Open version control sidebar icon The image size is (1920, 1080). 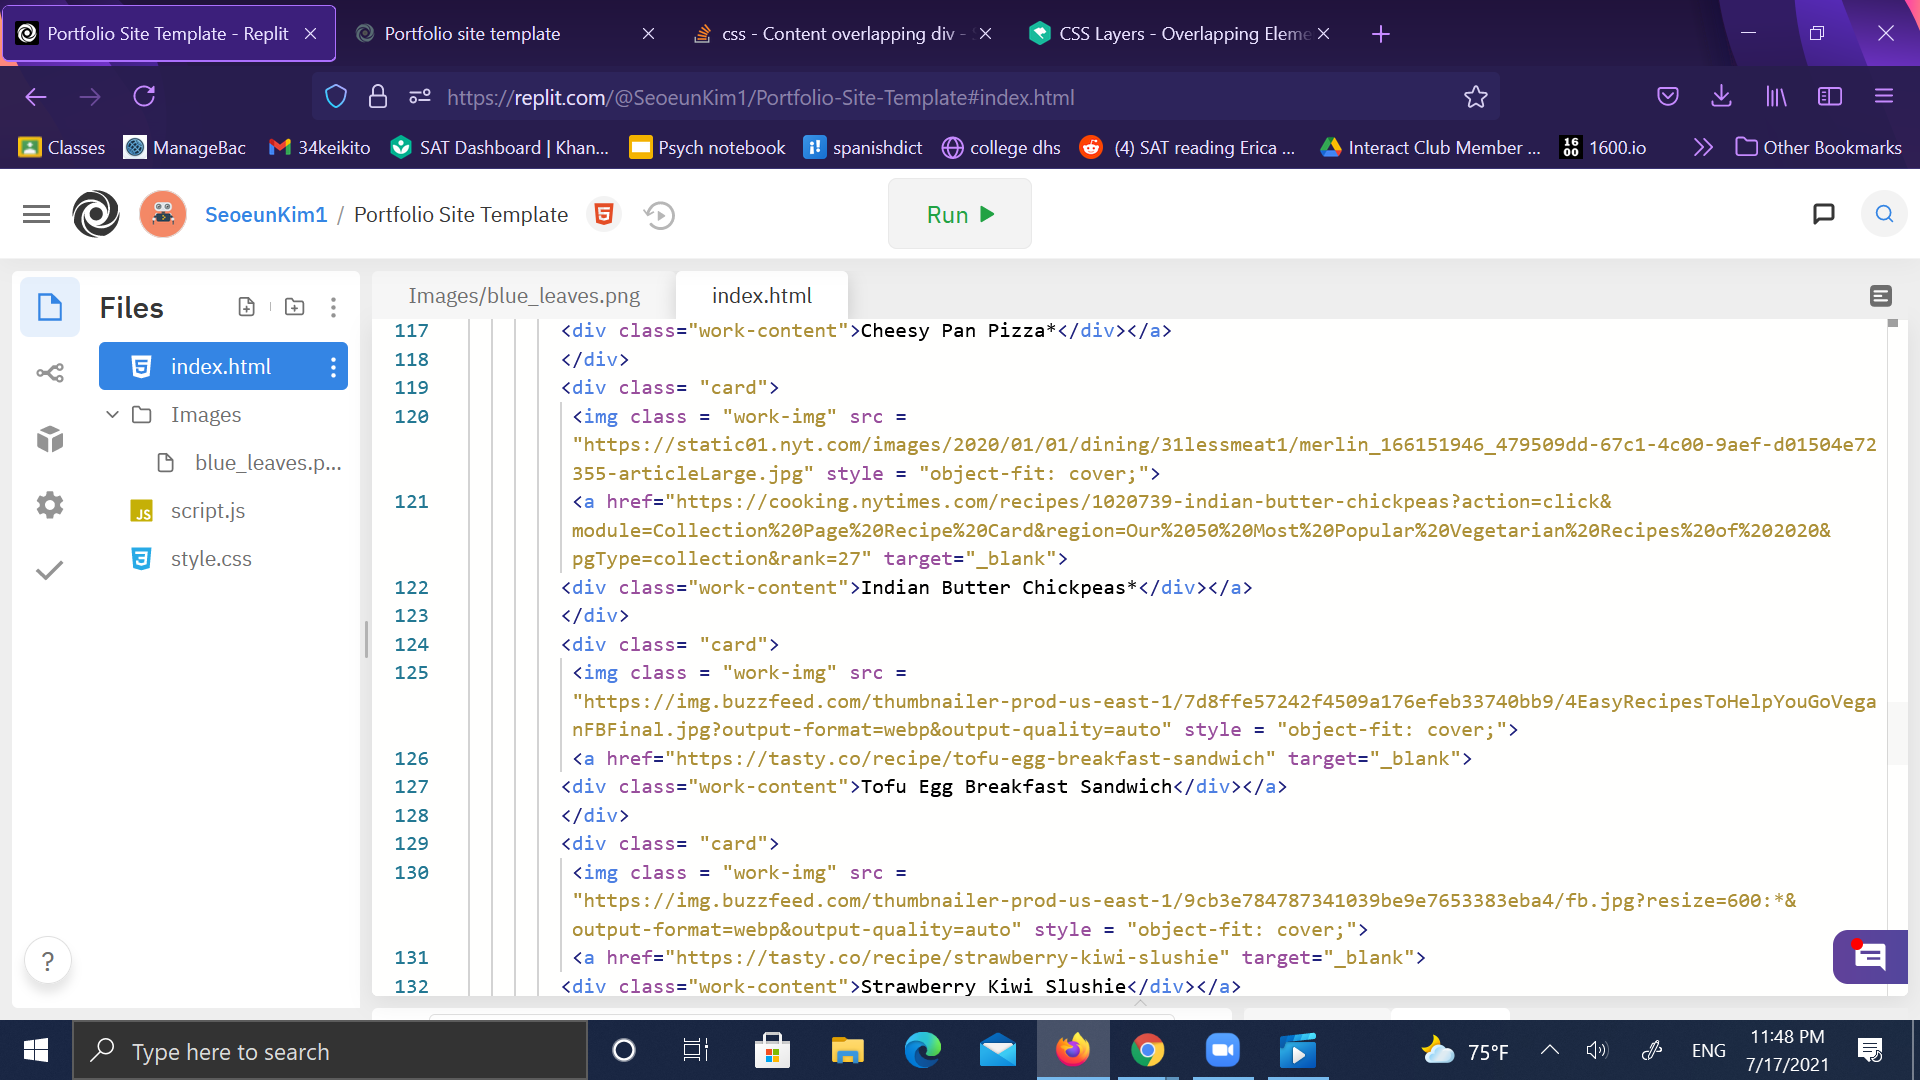pyautogui.click(x=50, y=373)
